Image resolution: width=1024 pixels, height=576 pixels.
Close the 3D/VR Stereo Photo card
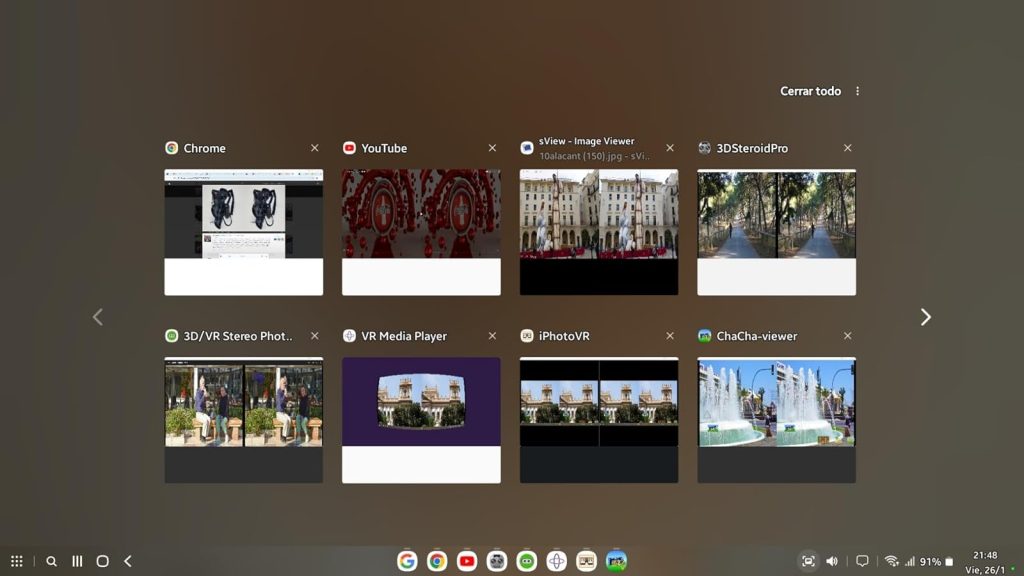coord(315,336)
